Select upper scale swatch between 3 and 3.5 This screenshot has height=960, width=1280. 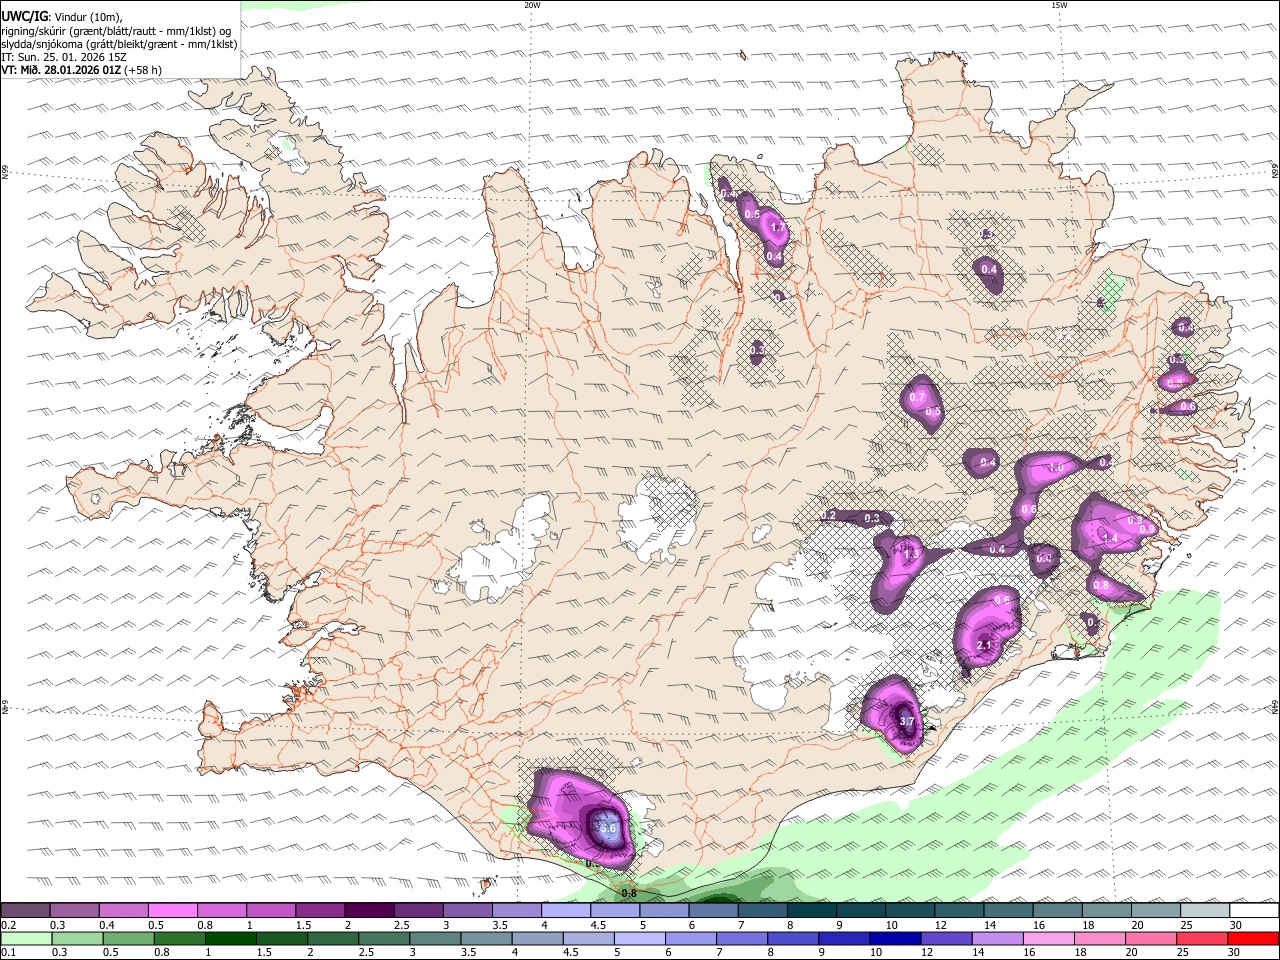[x=468, y=911]
